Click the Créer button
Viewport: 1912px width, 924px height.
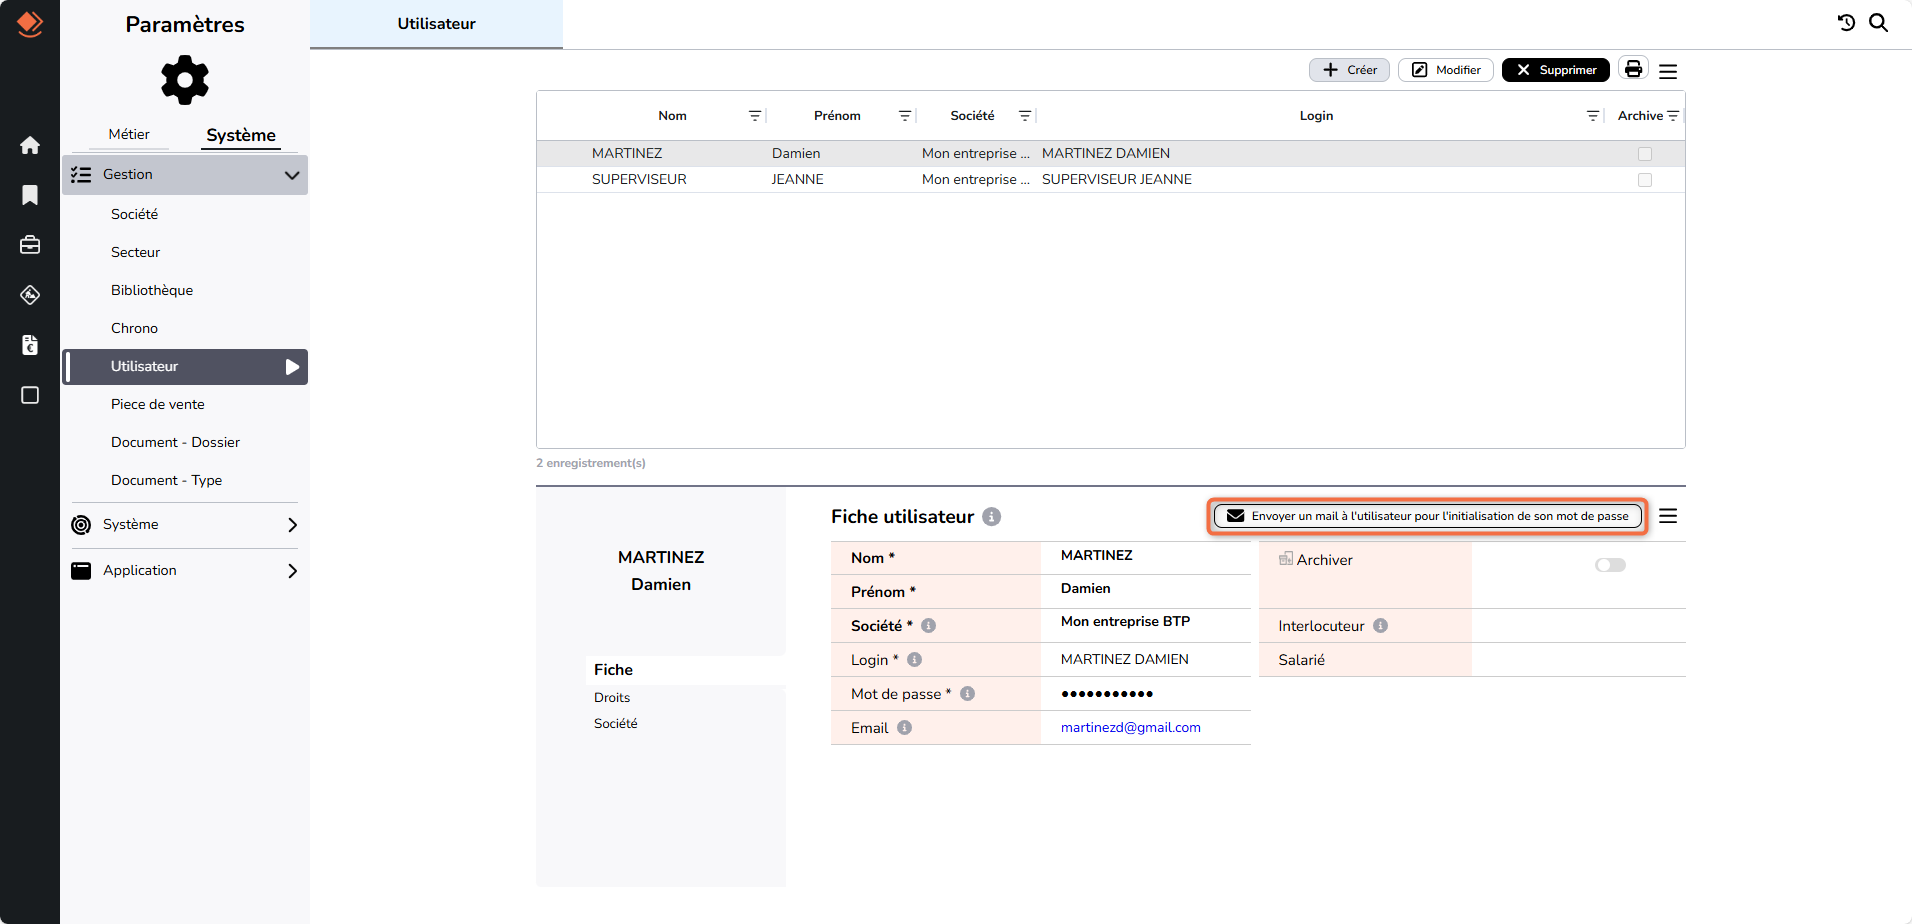(1348, 69)
